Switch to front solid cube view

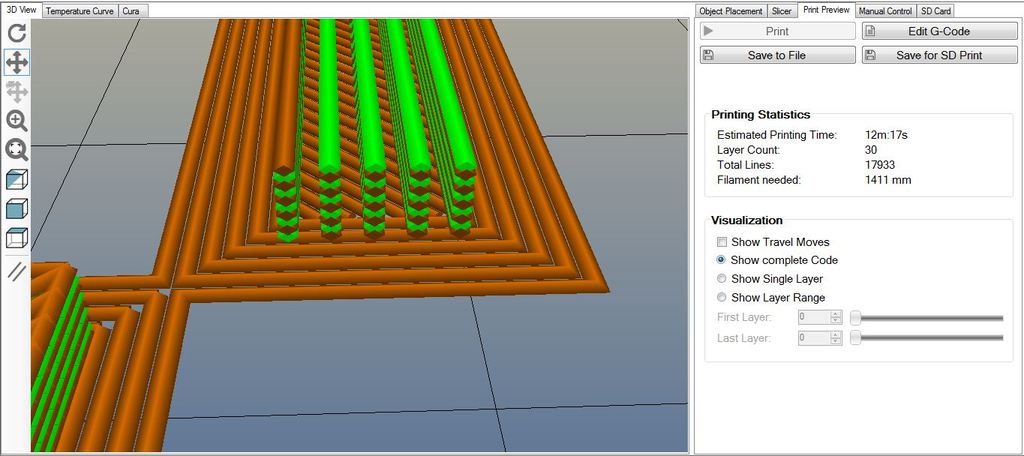click(x=16, y=209)
